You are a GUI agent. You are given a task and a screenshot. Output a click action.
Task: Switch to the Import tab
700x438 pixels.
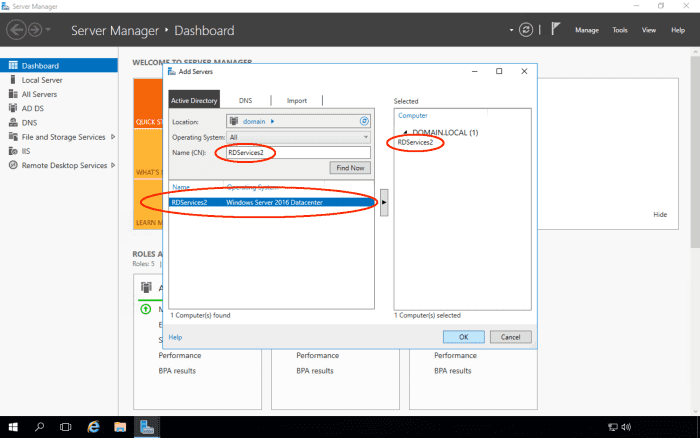pos(297,100)
